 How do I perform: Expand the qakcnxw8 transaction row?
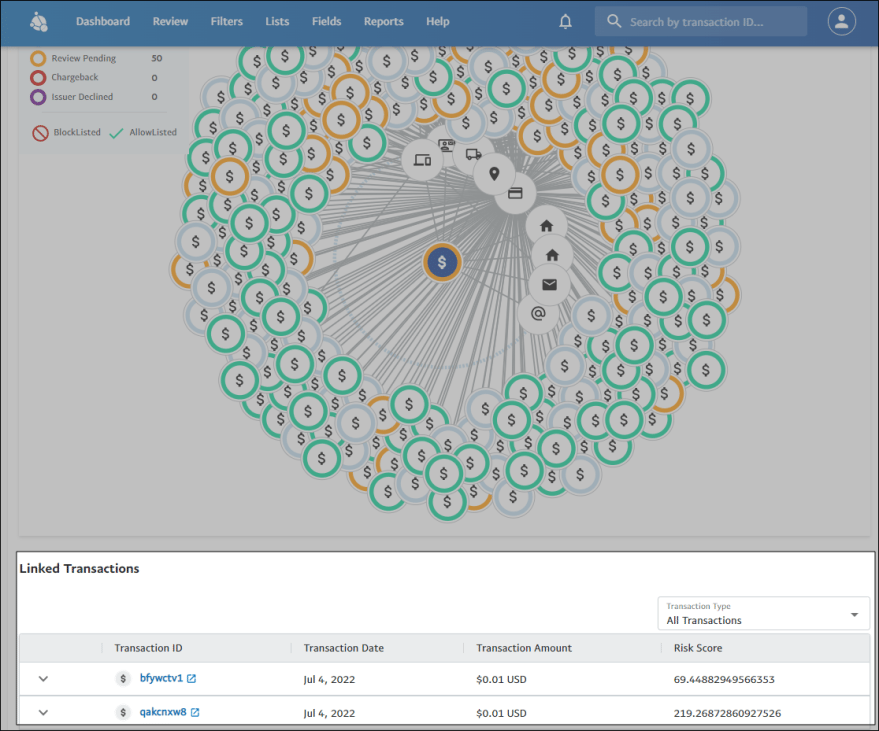pyautogui.click(x=43, y=712)
